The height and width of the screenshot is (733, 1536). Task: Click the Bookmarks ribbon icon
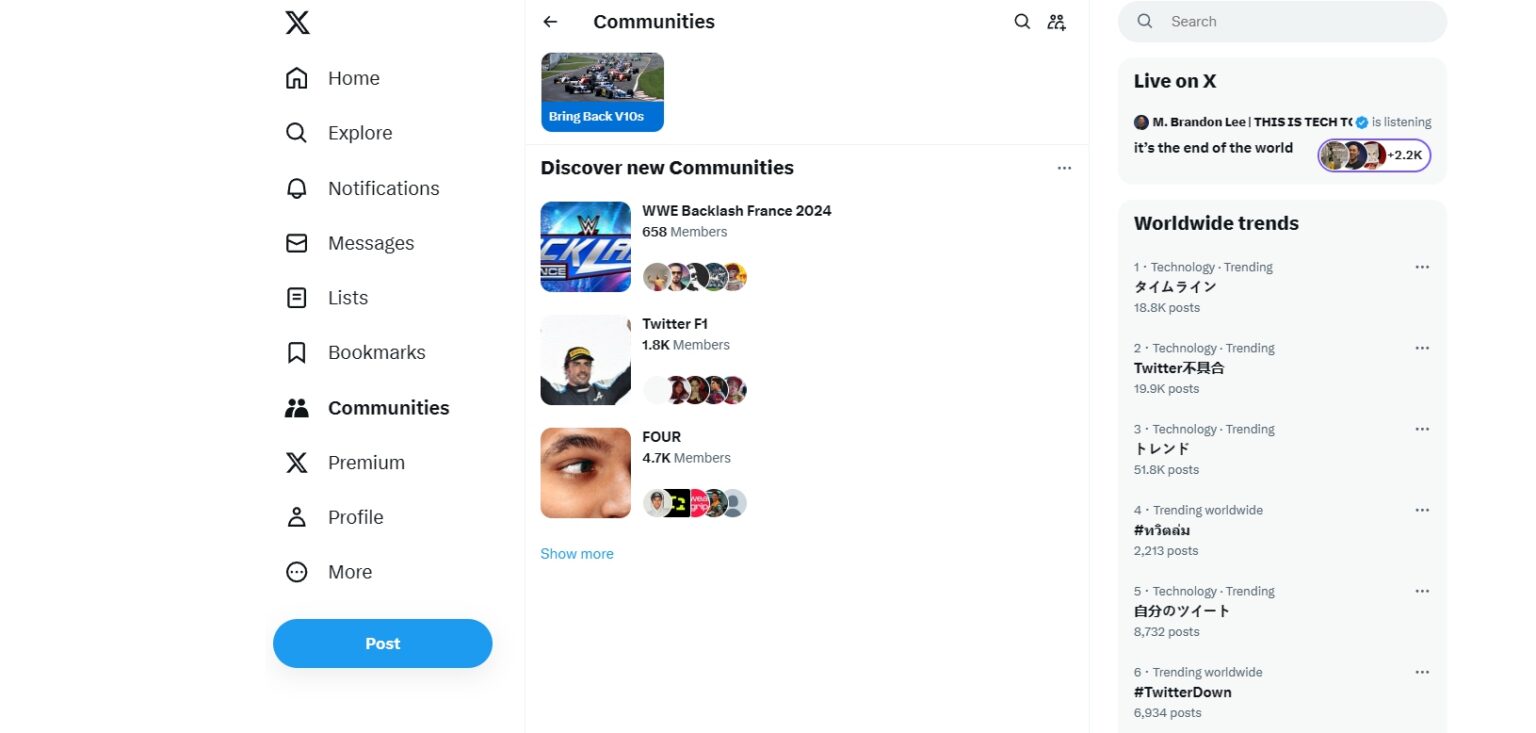[x=296, y=352]
